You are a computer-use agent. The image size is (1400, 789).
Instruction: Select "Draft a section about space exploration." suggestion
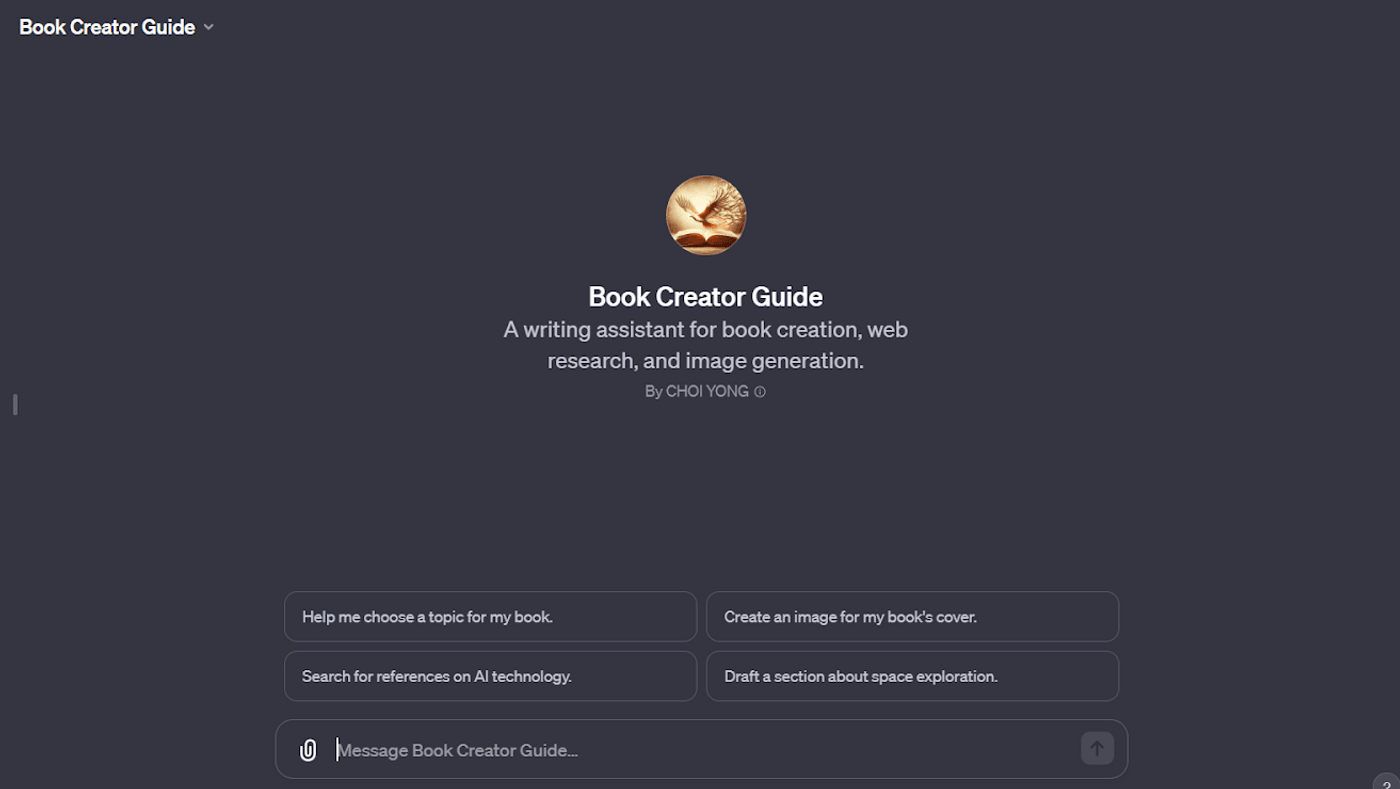click(x=912, y=676)
